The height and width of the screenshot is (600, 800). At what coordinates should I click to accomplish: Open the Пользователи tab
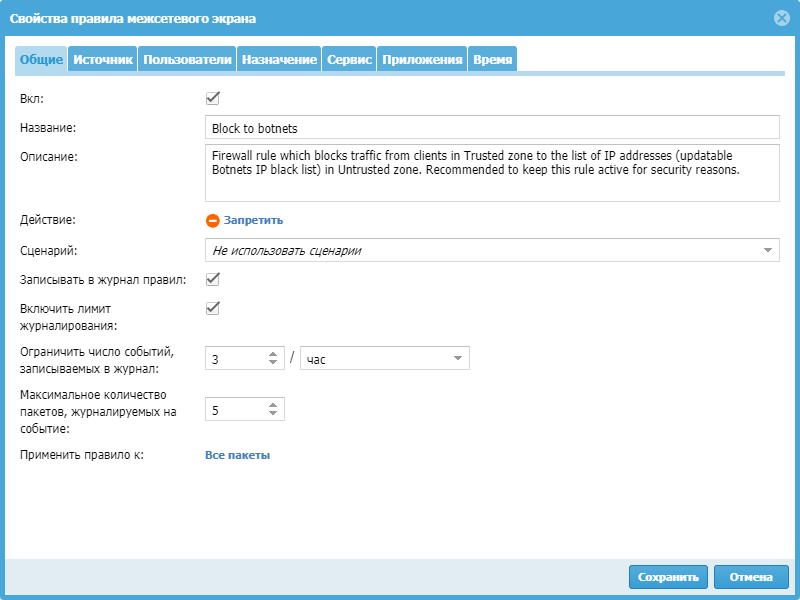point(188,60)
